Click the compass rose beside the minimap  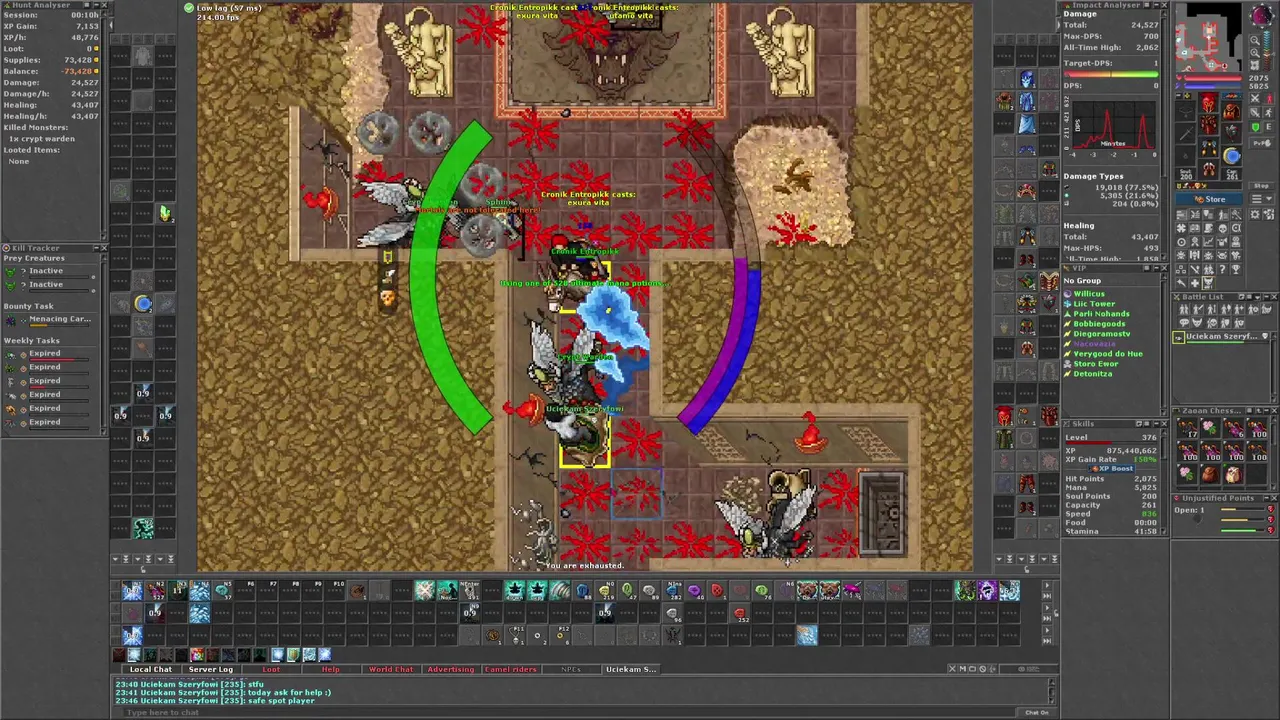click(1262, 15)
